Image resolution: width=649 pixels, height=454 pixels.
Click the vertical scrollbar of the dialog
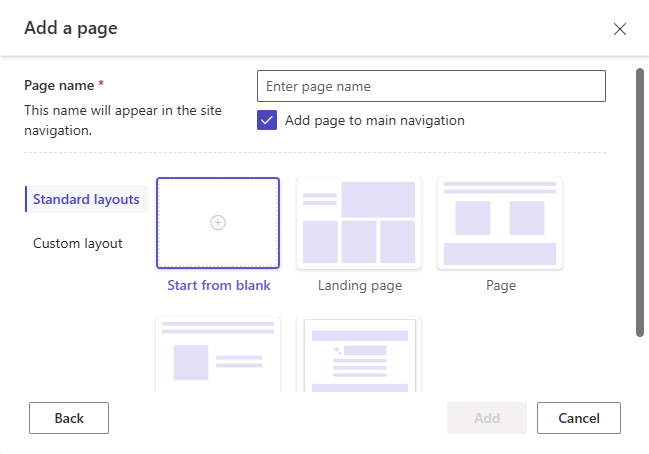640,200
